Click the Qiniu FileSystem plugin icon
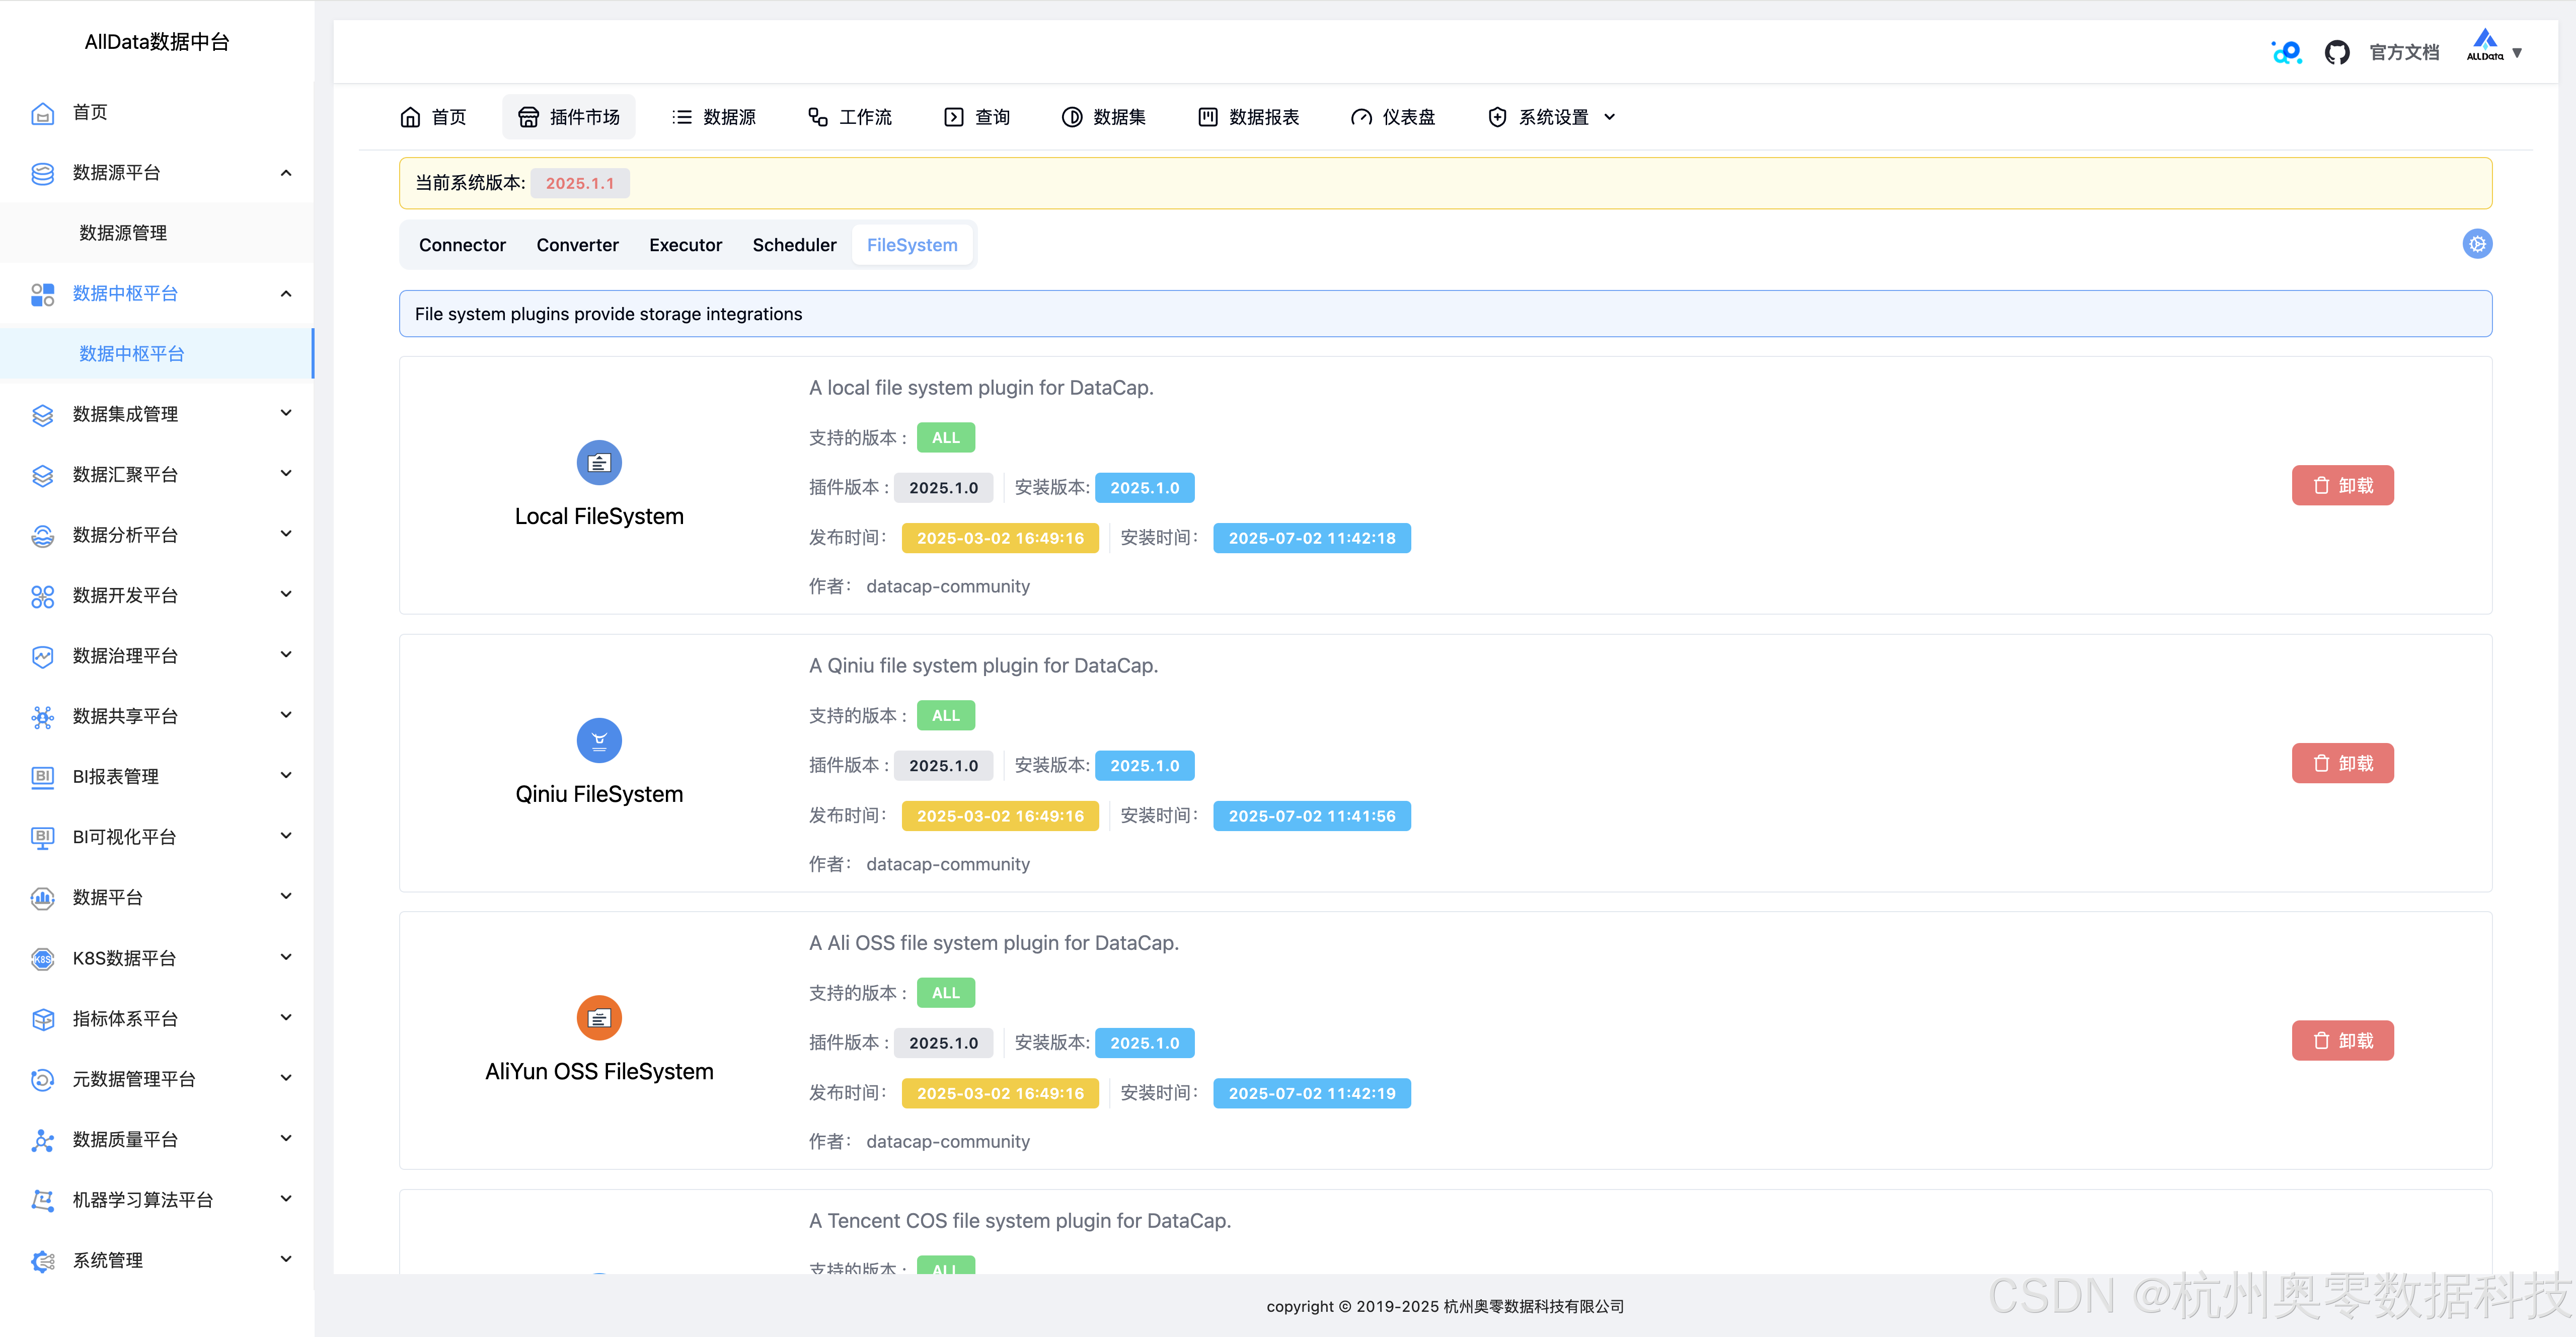The image size is (2576, 1337). click(599, 741)
